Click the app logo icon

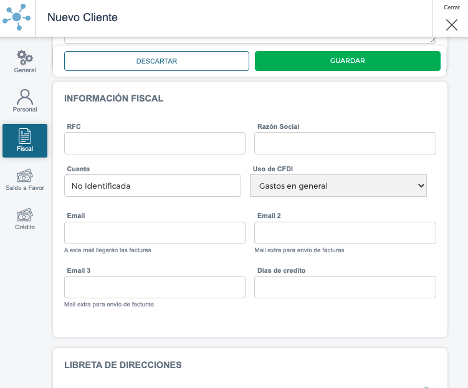[17, 17]
